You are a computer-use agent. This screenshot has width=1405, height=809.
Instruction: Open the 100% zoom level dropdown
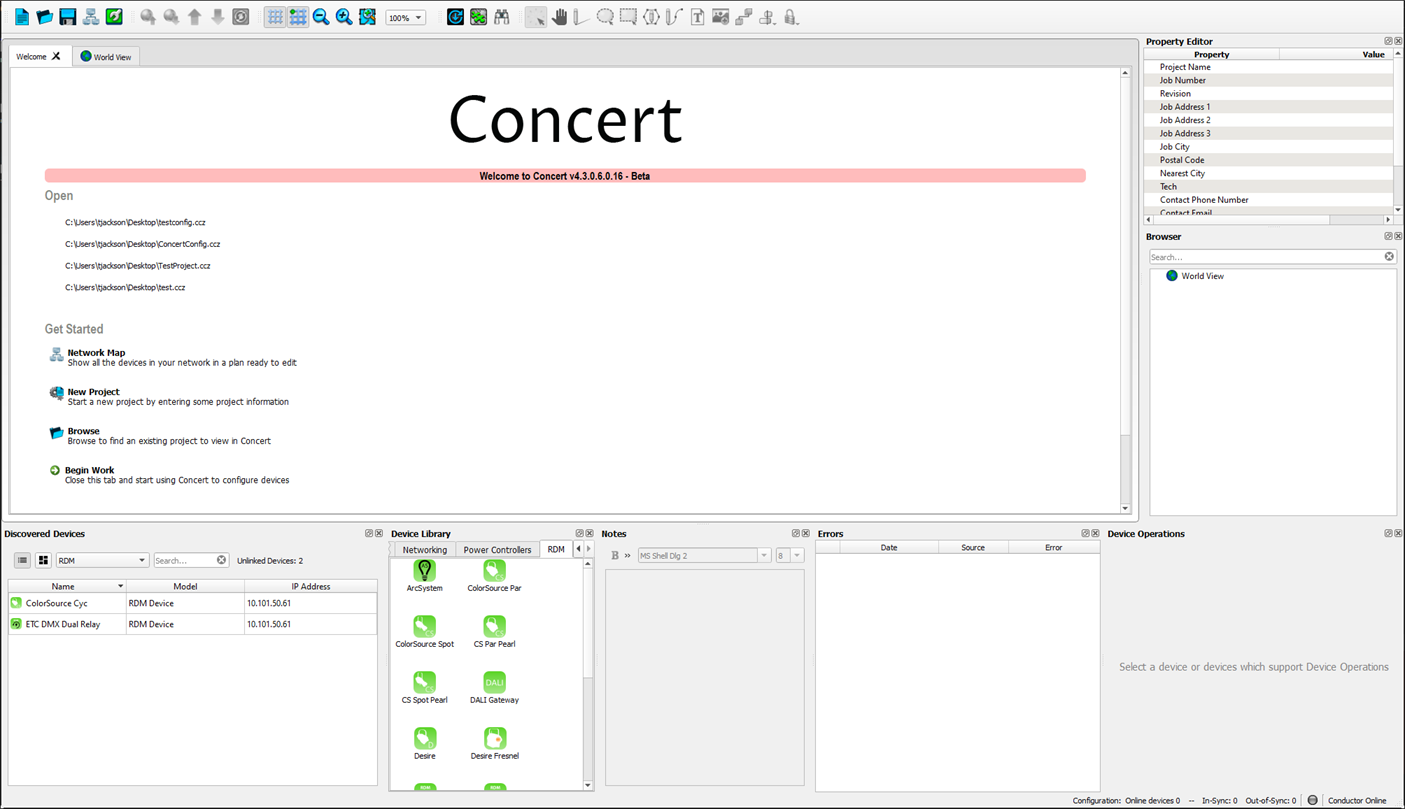[x=406, y=18]
